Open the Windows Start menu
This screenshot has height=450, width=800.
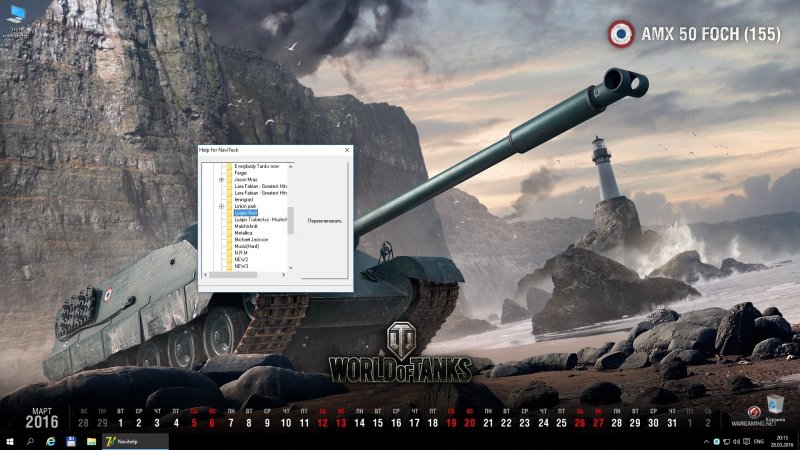pyautogui.click(x=9, y=441)
